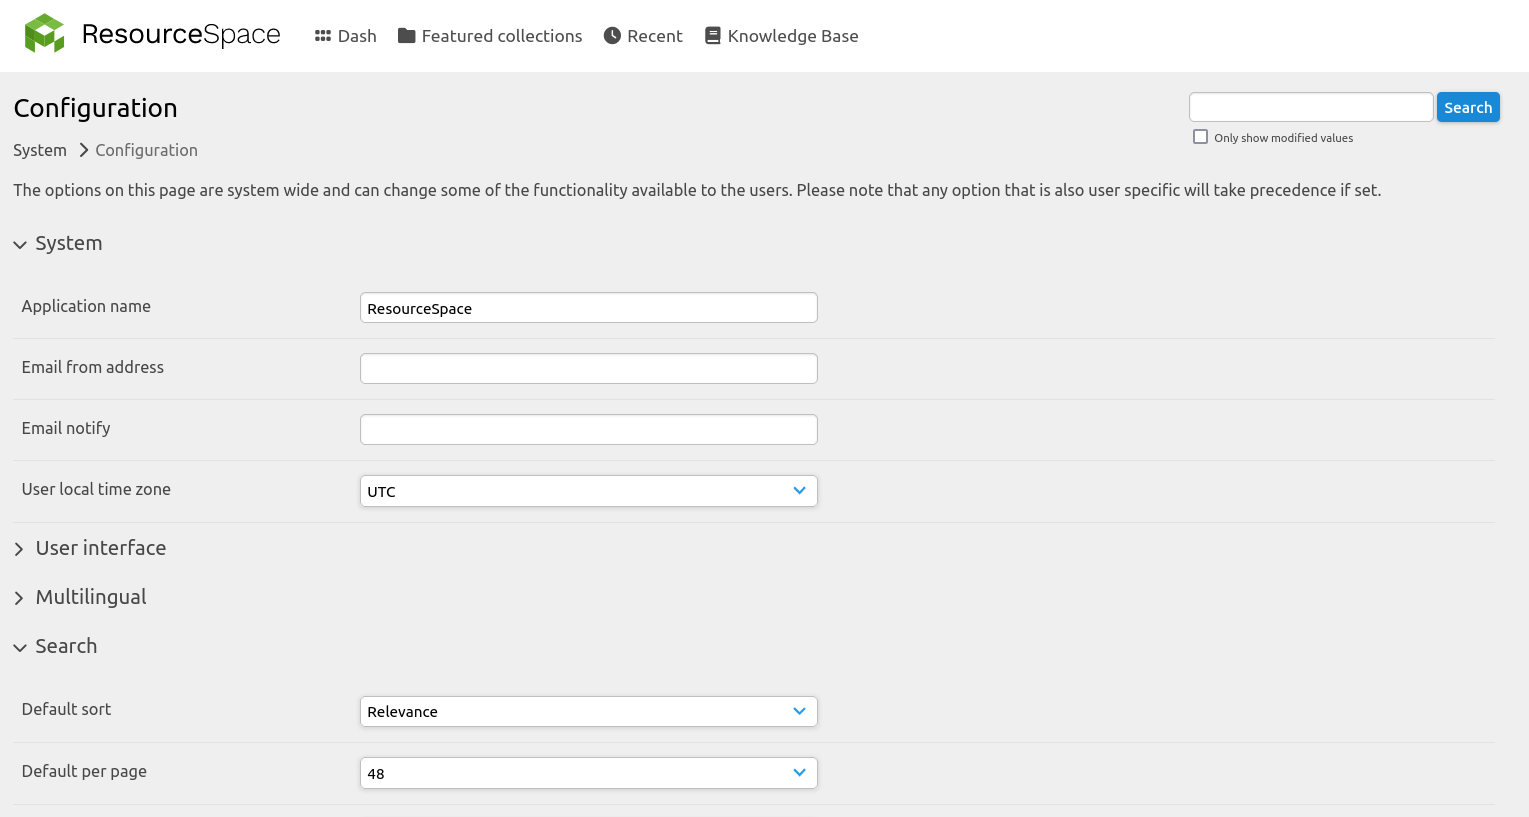Image resolution: width=1529 pixels, height=817 pixels.
Task: Click the Configuration page heading
Action: (x=95, y=108)
